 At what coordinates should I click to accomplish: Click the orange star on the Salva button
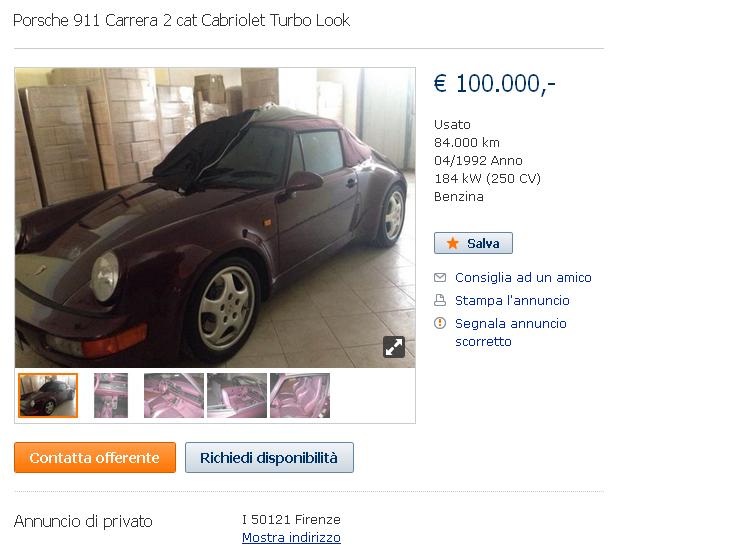[453, 243]
